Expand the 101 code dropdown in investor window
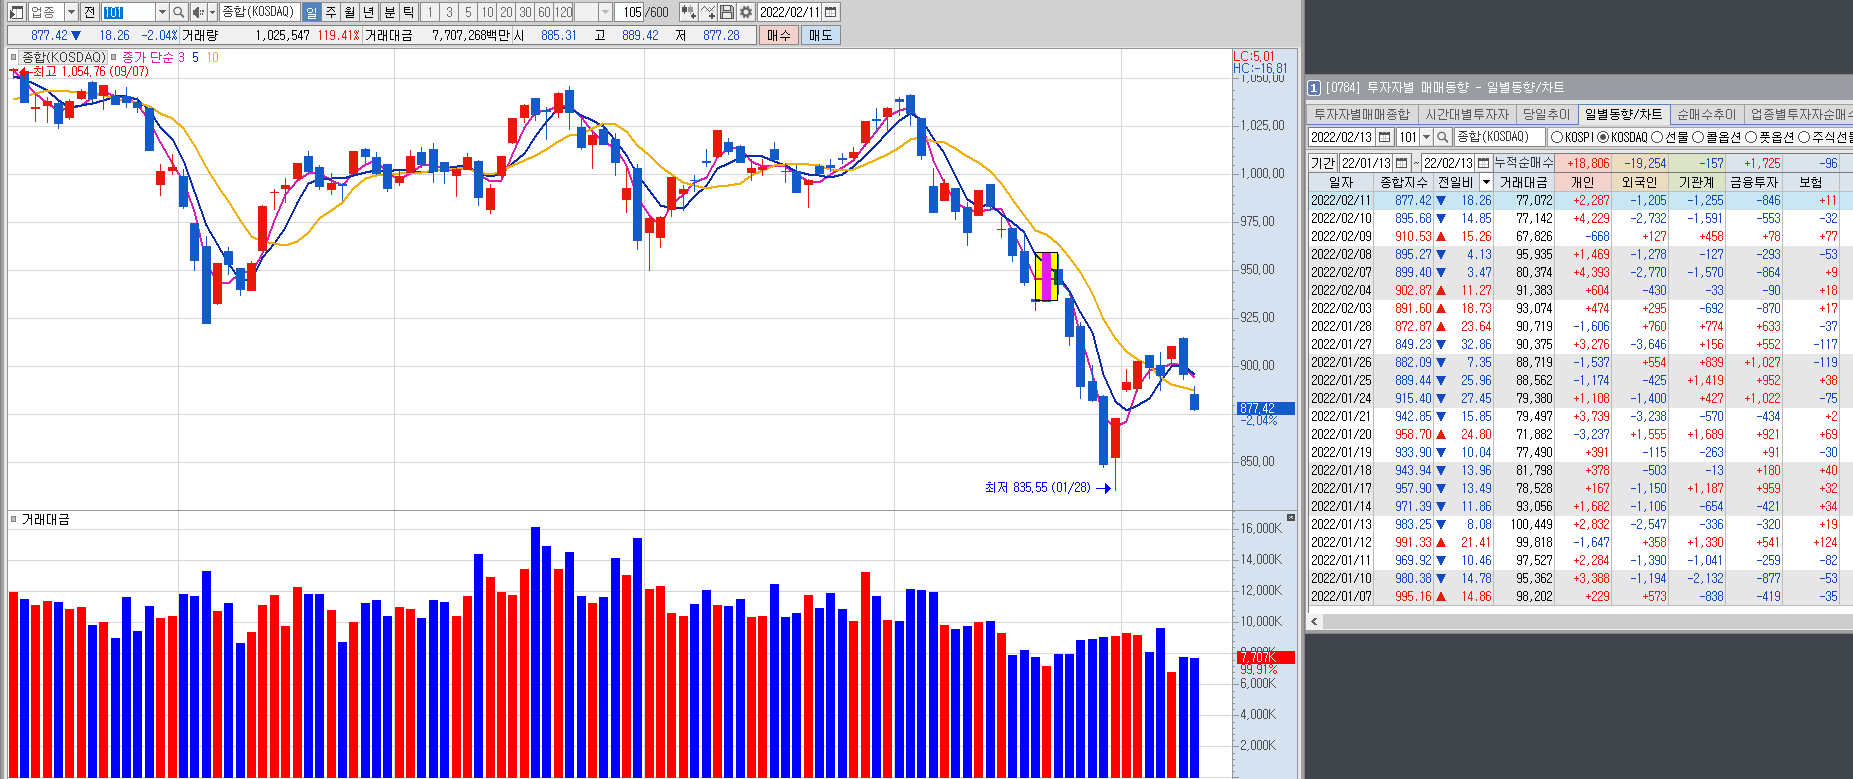This screenshot has width=1853, height=779. pos(1426,137)
